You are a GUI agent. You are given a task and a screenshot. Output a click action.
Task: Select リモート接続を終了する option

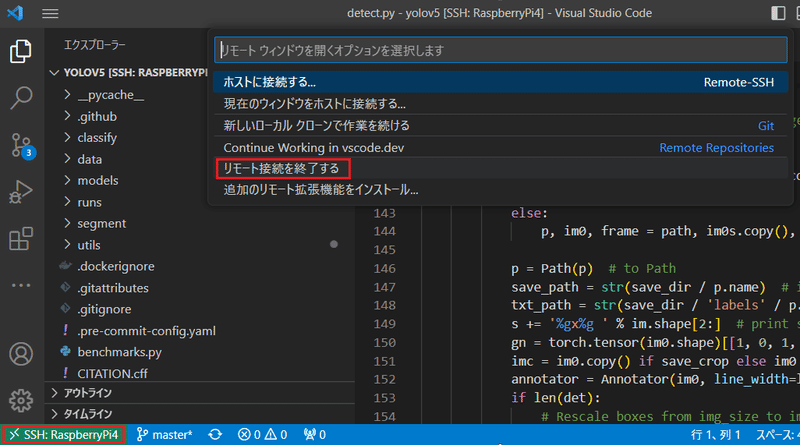pos(501,168)
